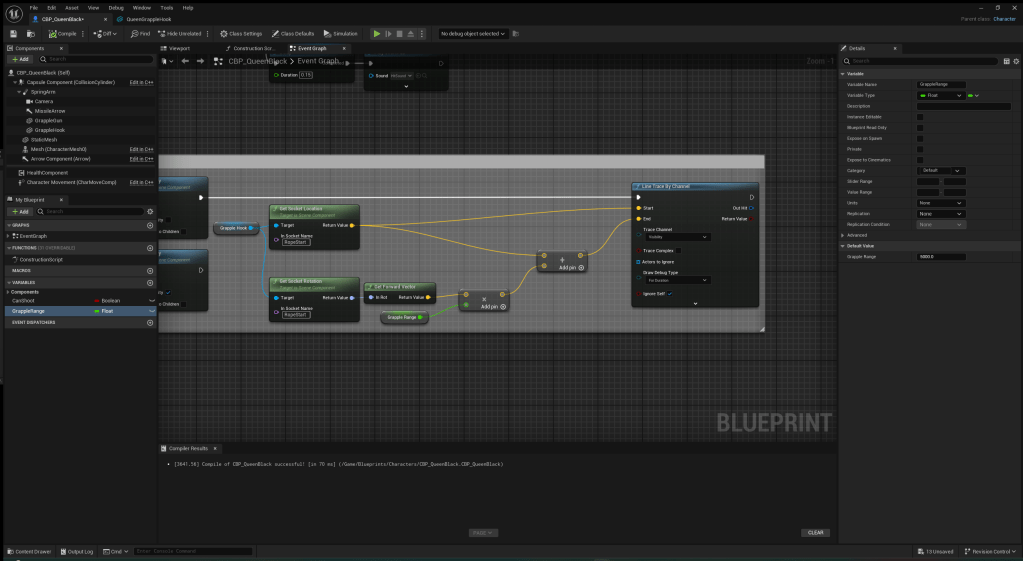The height and width of the screenshot is (561, 1023).
Task: Click the CLEAR button in Compiler Results
Action: [815, 532]
